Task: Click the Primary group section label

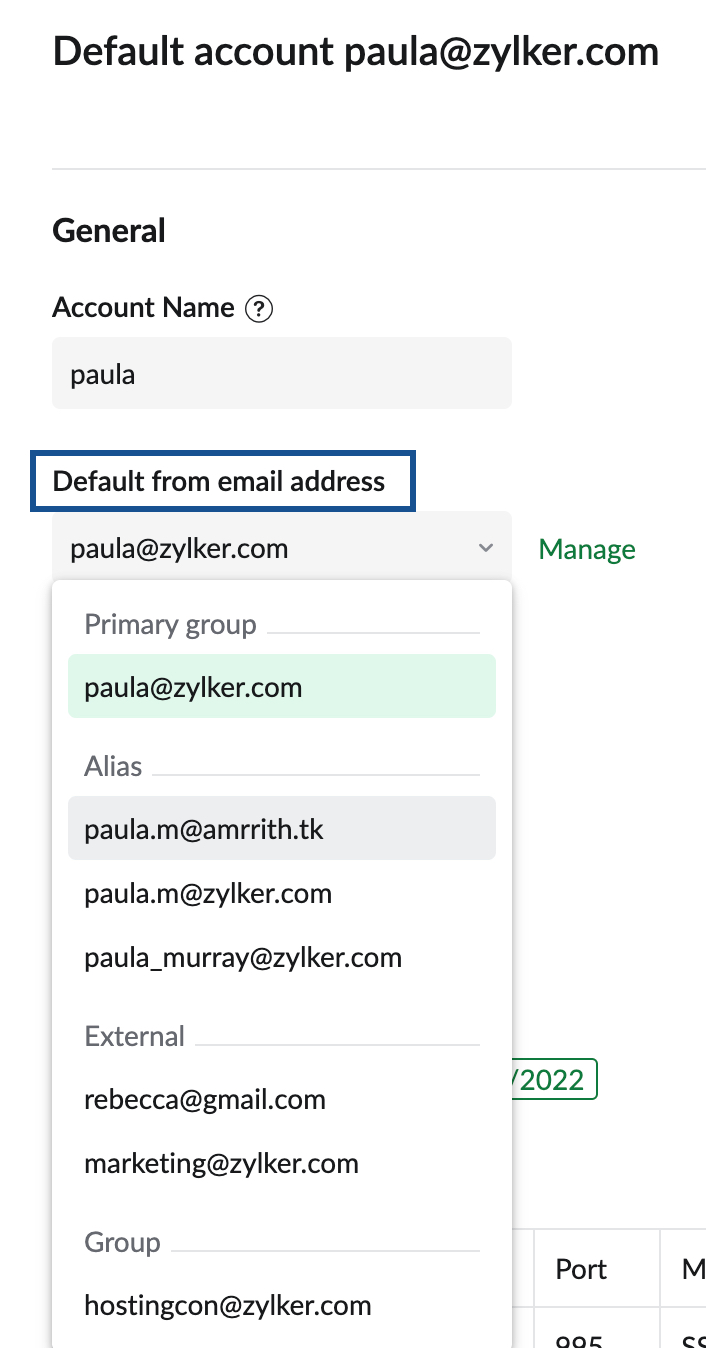Action: (170, 624)
